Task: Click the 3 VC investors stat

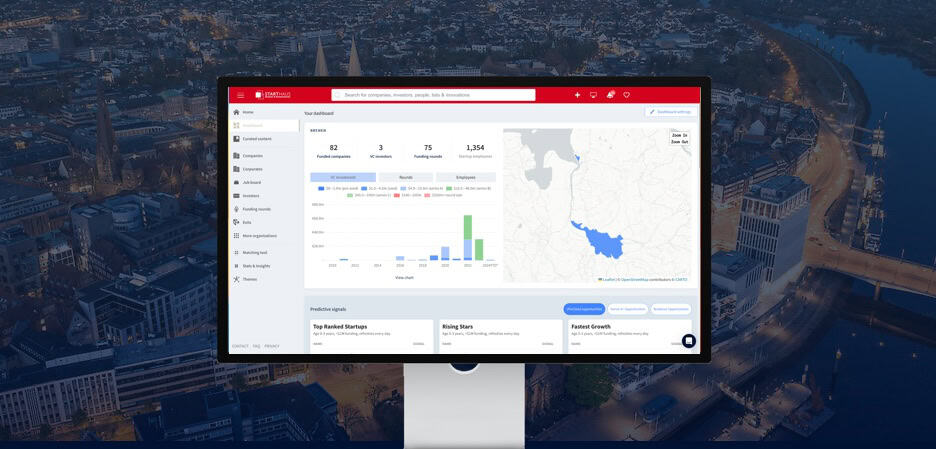Action: click(x=381, y=150)
